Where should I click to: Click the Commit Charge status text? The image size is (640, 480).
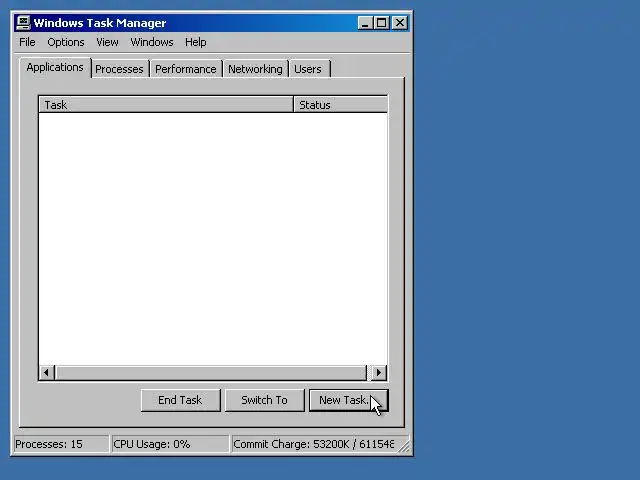(x=313, y=444)
